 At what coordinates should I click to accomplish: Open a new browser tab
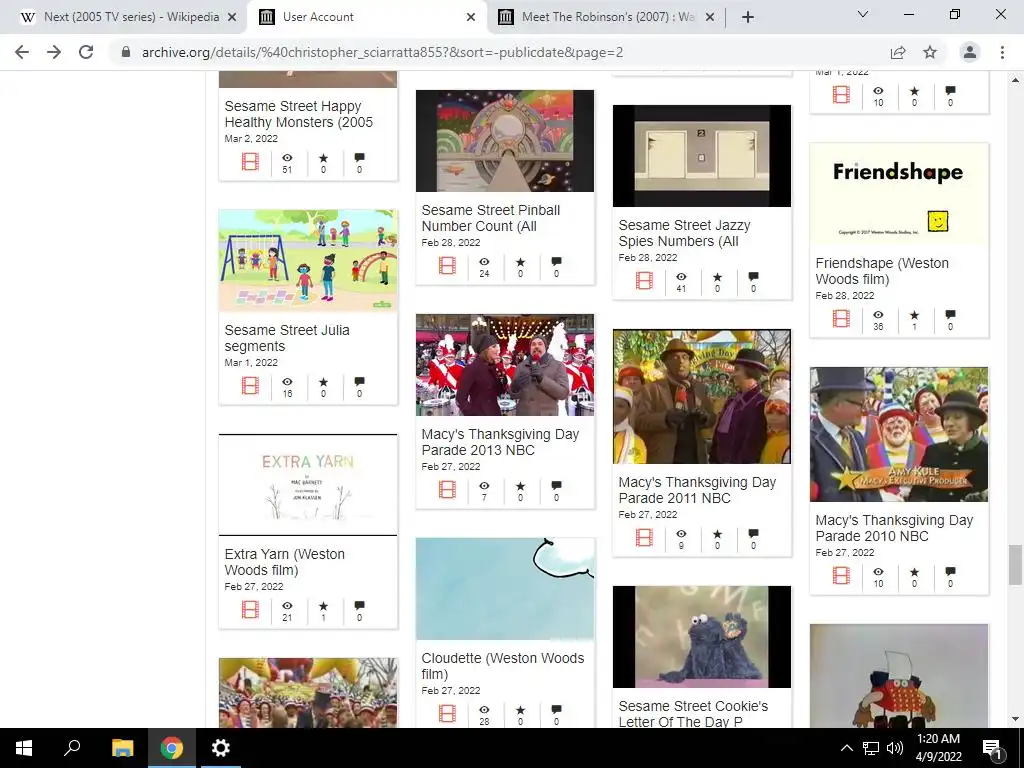(x=748, y=17)
